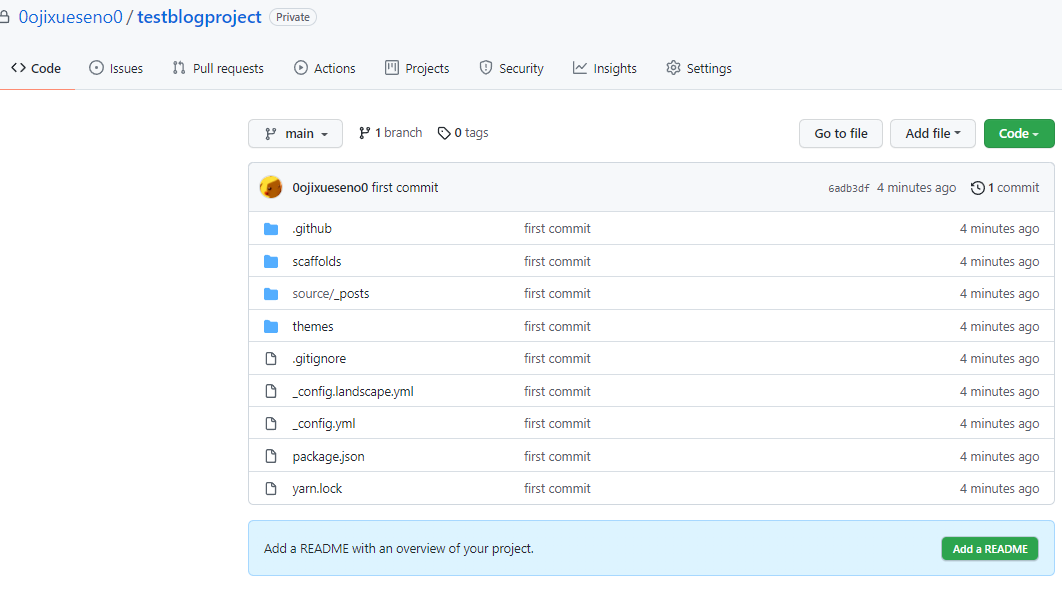This screenshot has height=600, width=1062.
Task: Open the main branch selector dropdown
Action: [295, 133]
